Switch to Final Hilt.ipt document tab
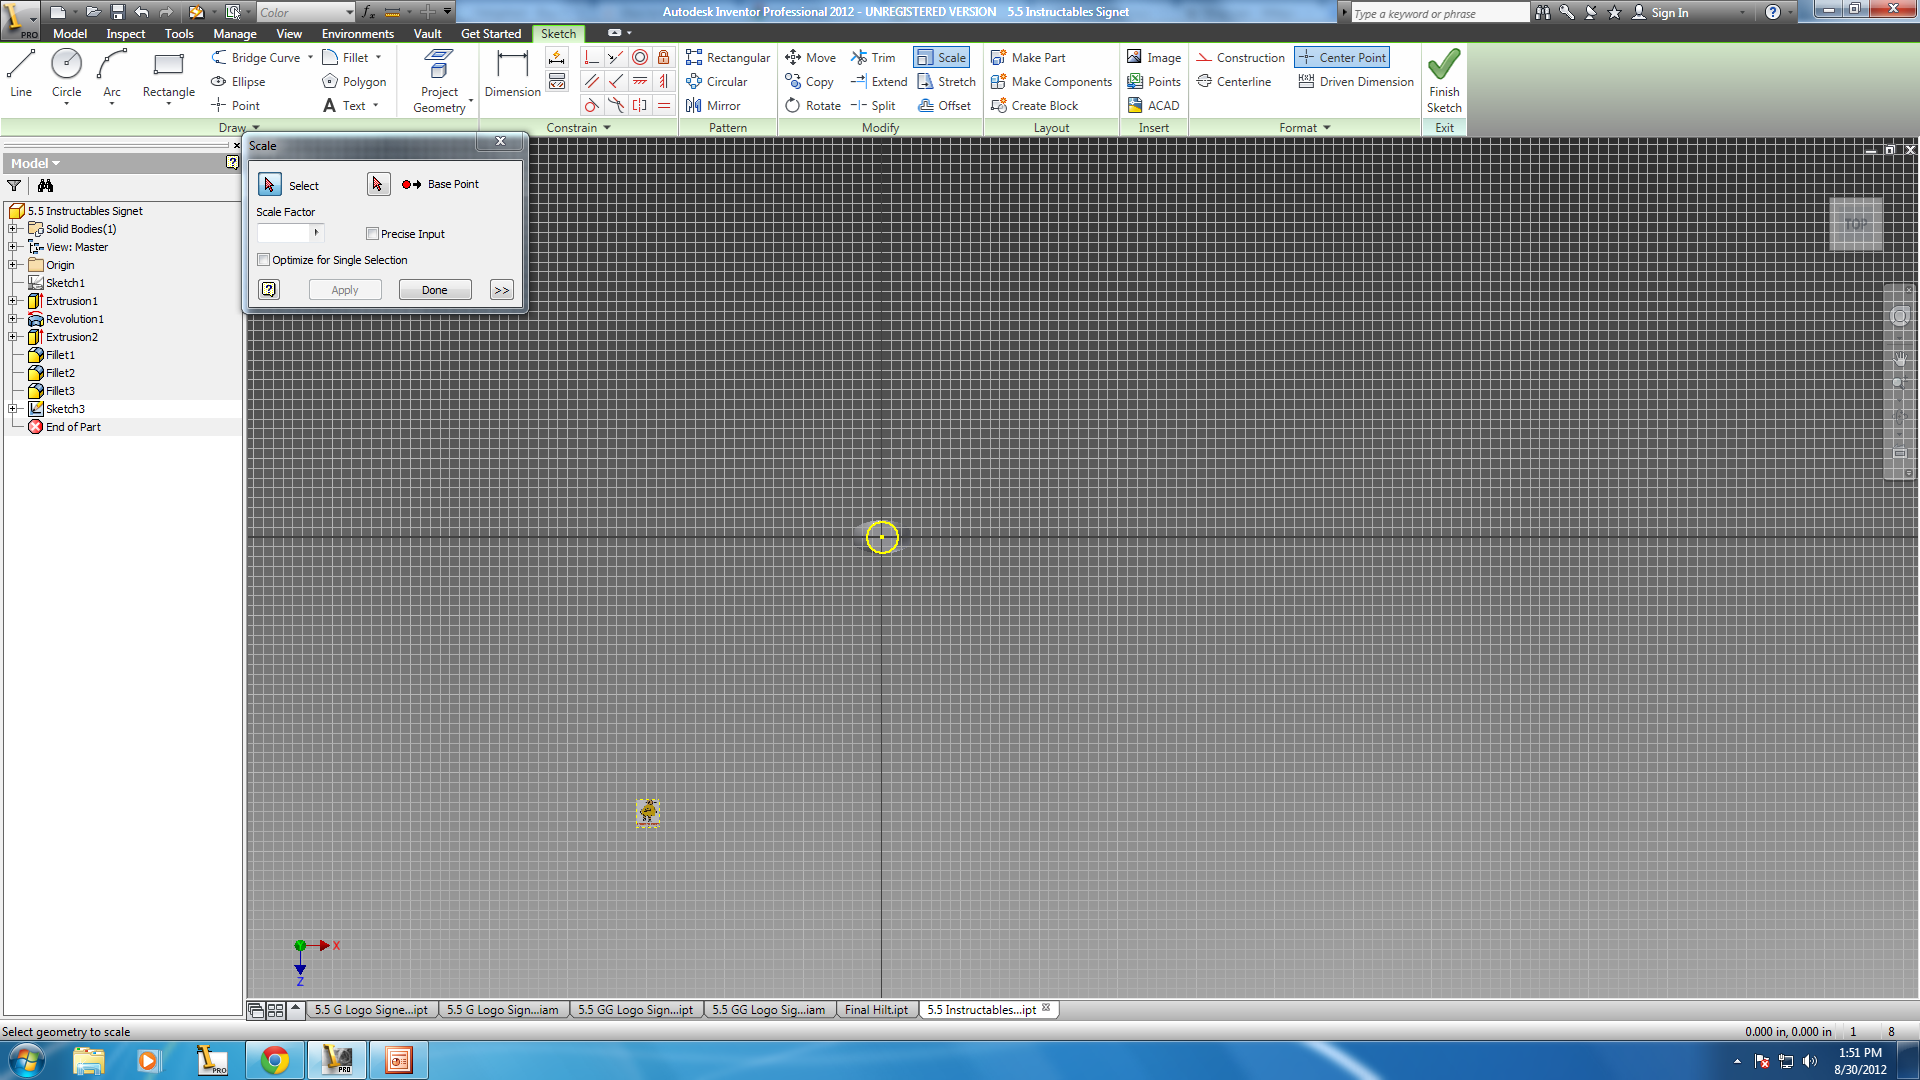The image size is (1920, 1080). [876, 1010]
